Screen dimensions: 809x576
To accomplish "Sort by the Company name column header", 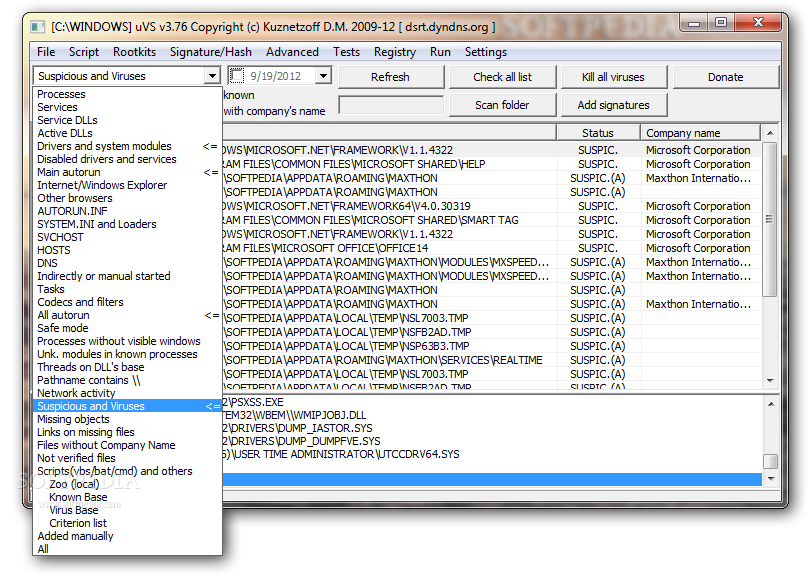I will click(700, 133).
